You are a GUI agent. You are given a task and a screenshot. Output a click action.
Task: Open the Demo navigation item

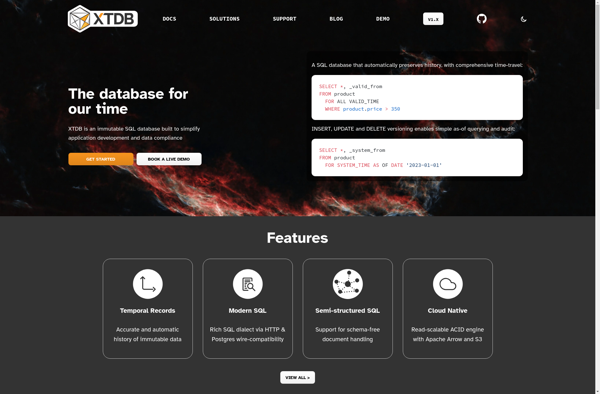pos(383,19)
